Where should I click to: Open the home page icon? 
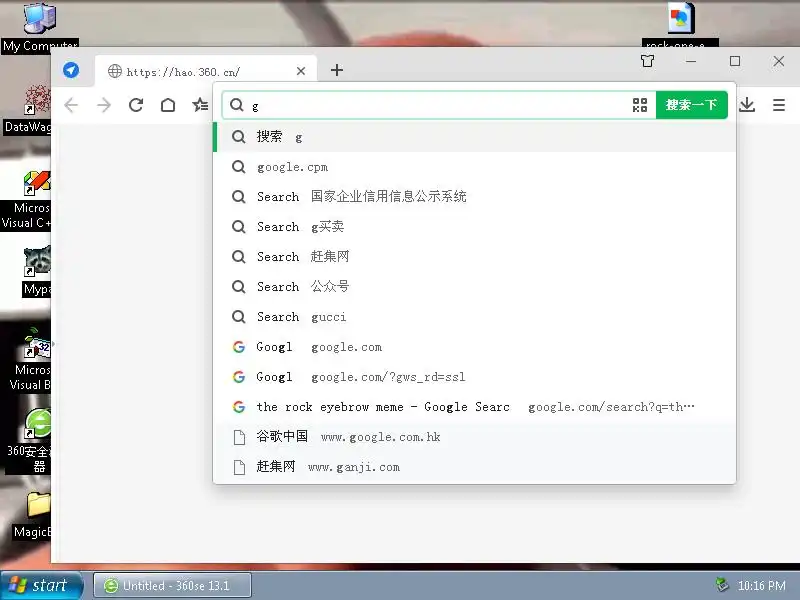[168, 105]
